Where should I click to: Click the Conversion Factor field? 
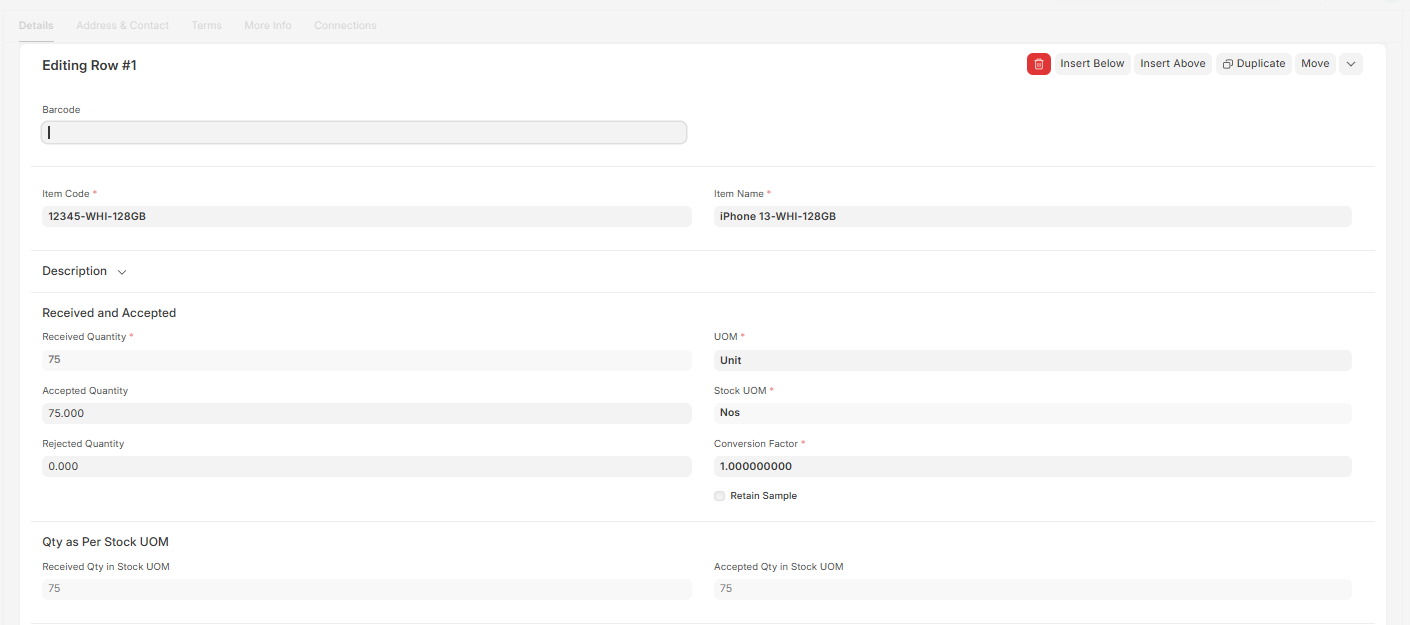coord(1032,466)
